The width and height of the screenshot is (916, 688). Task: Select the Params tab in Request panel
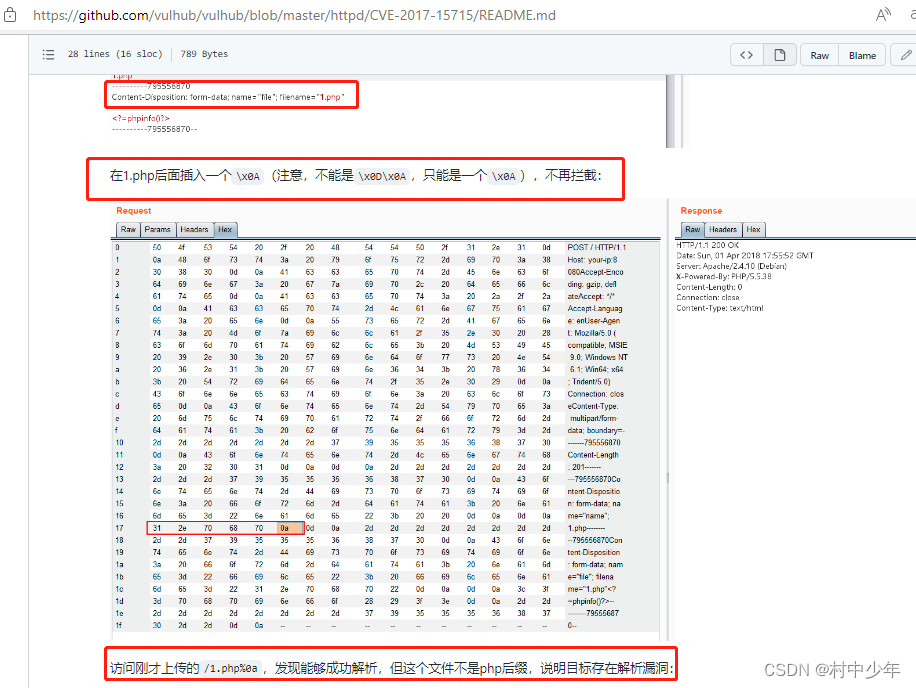click(158, 230)
